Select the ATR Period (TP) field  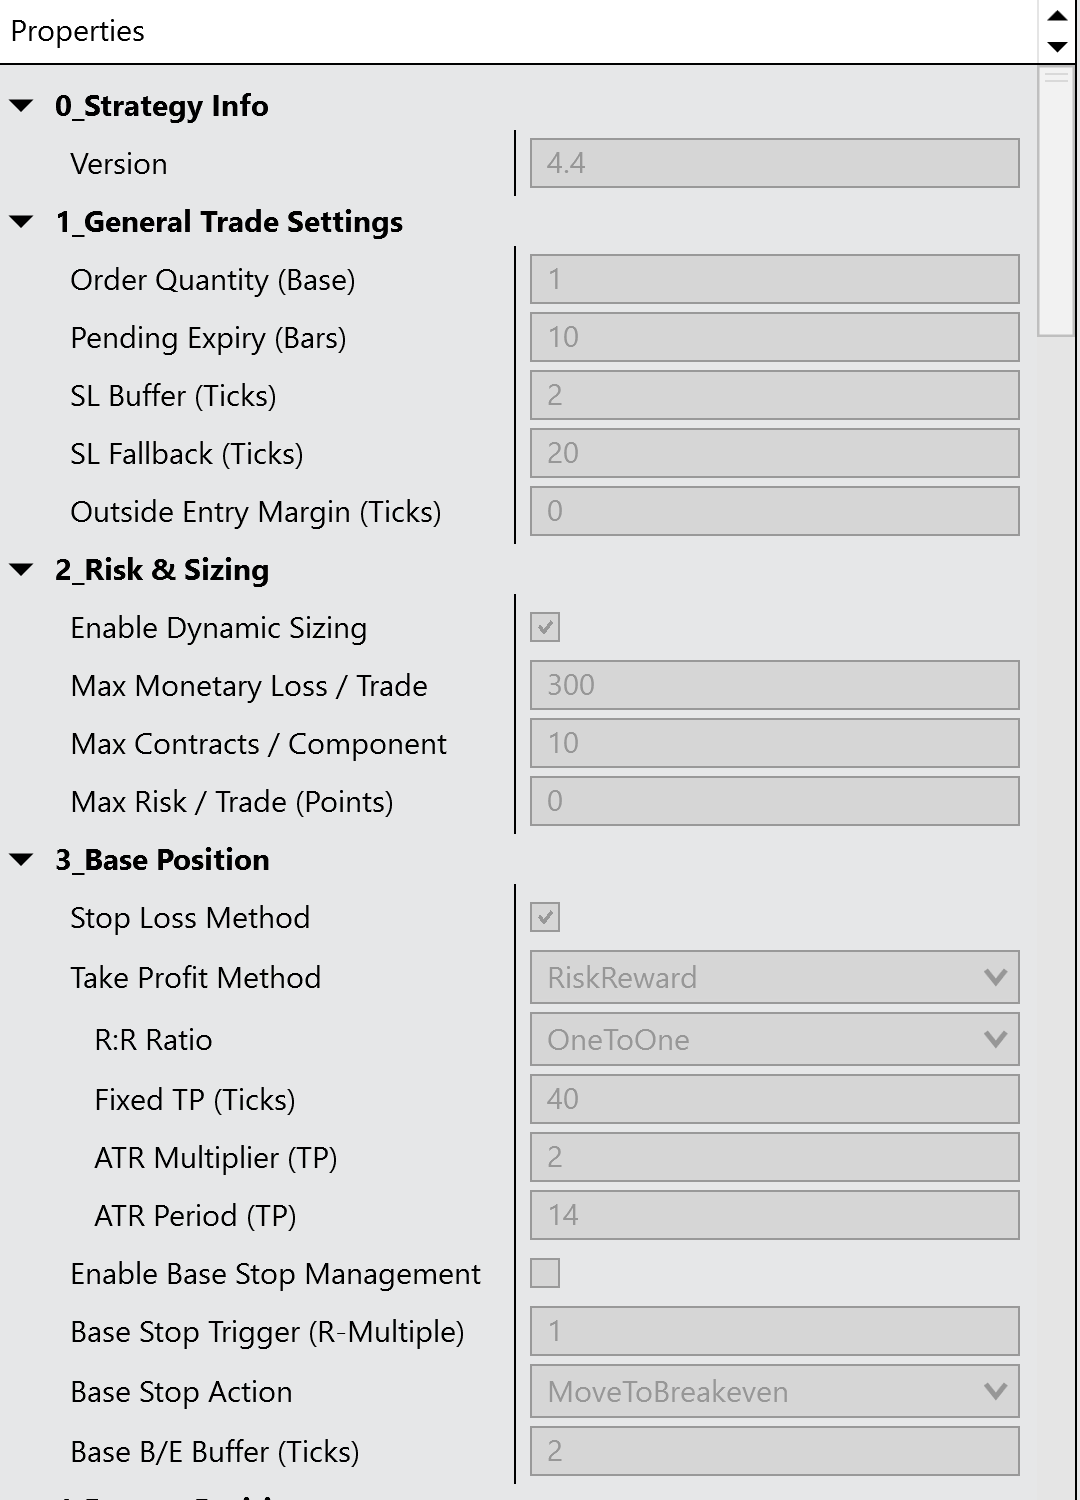pos(774,1216)
